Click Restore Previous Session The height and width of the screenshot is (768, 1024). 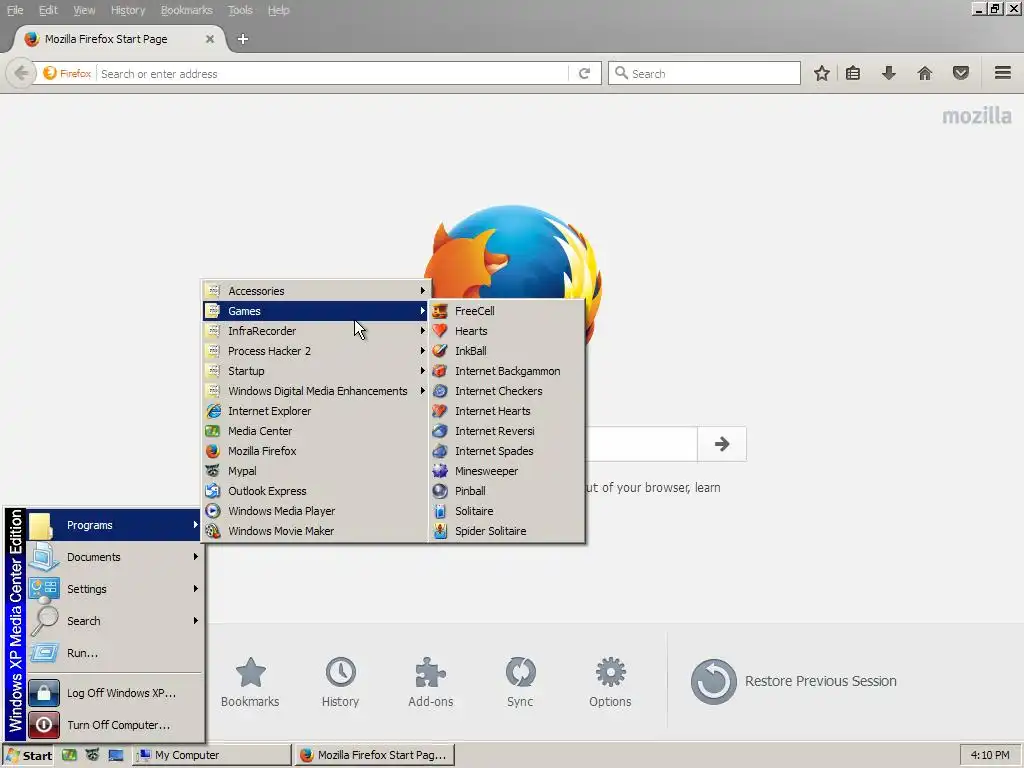click(793, 681)
